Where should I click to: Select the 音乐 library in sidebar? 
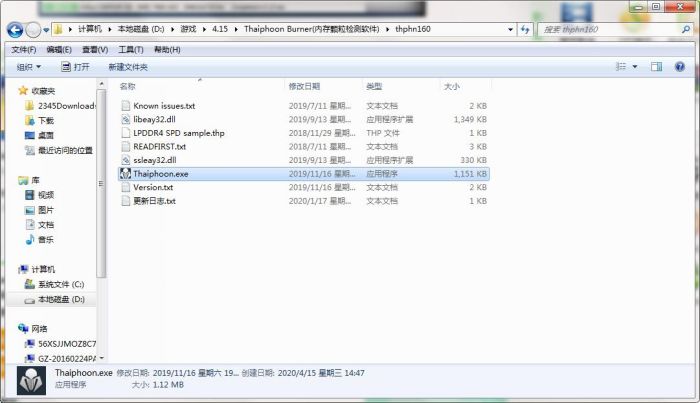click(x=46, y=239)
